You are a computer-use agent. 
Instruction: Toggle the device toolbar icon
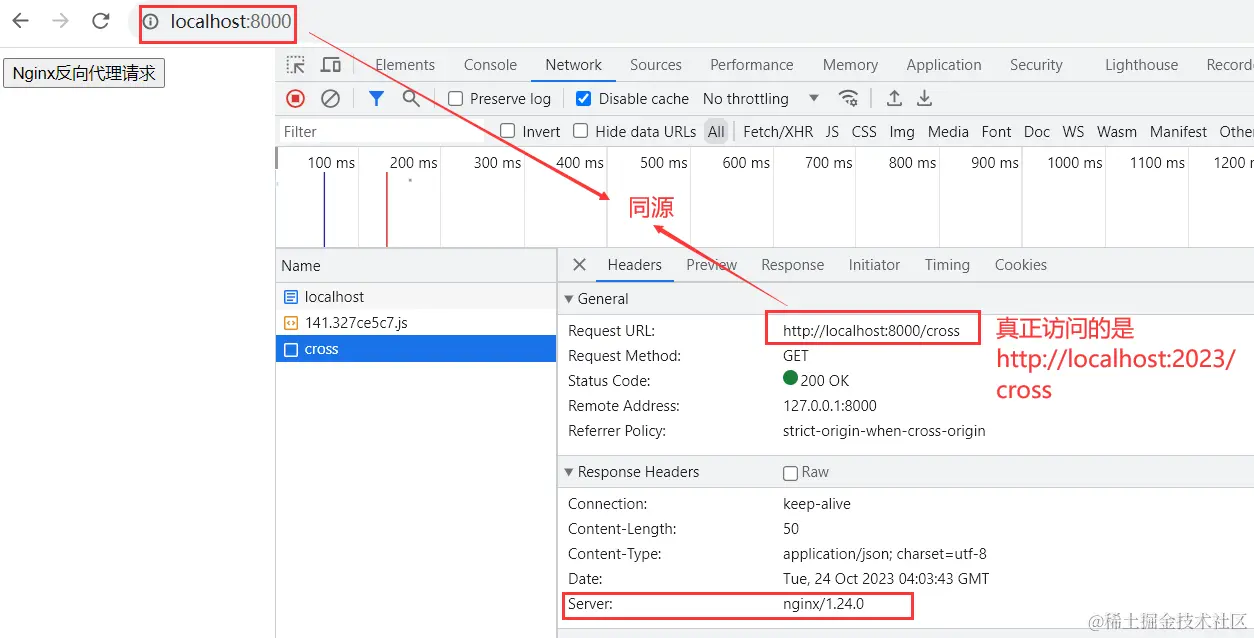[331, 65]
